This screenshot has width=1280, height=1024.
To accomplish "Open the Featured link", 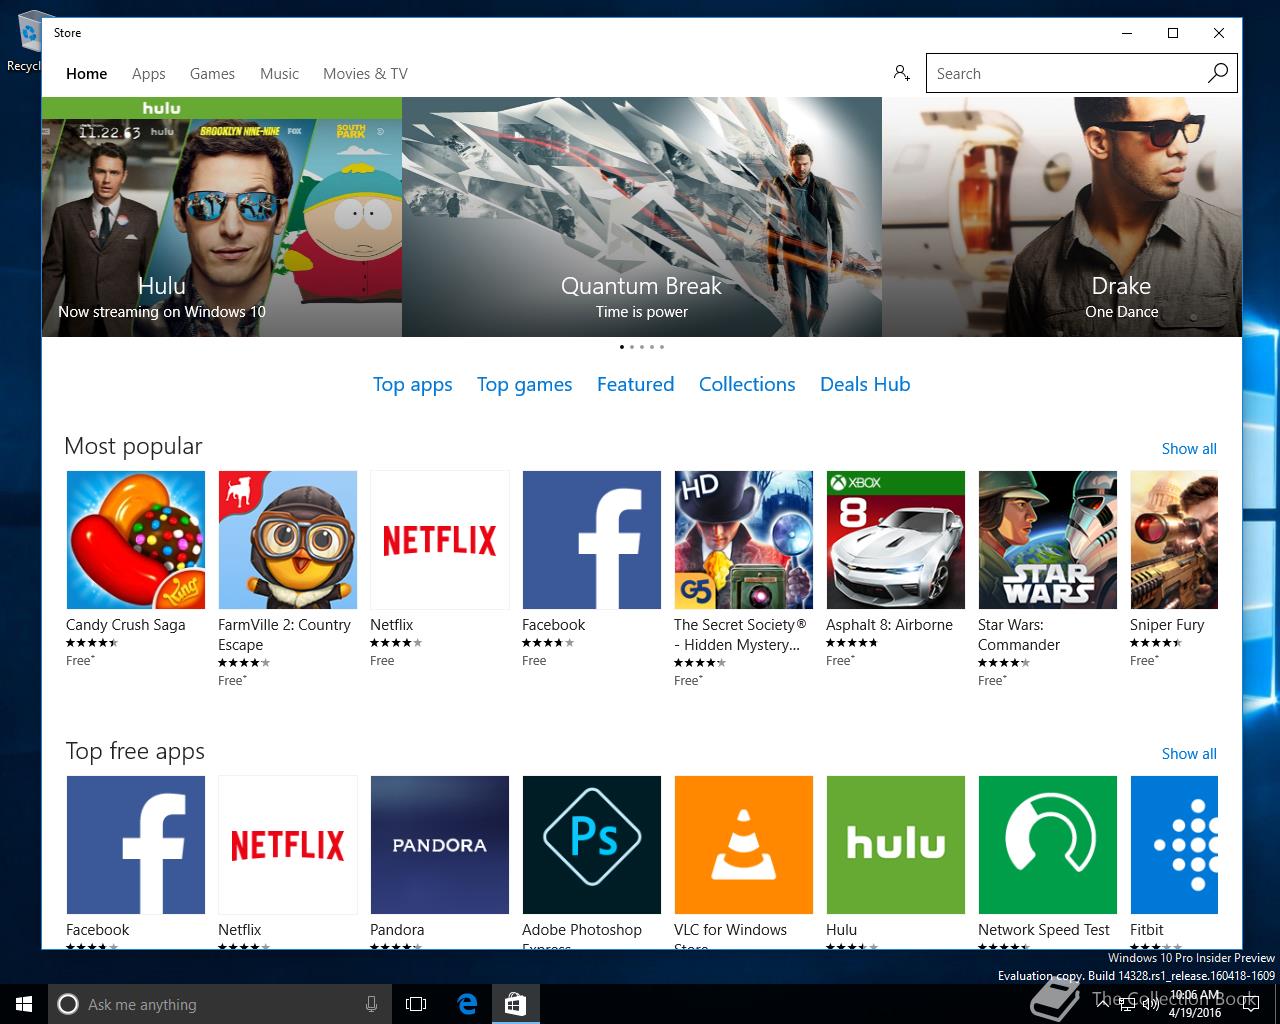I will [635, 384].
